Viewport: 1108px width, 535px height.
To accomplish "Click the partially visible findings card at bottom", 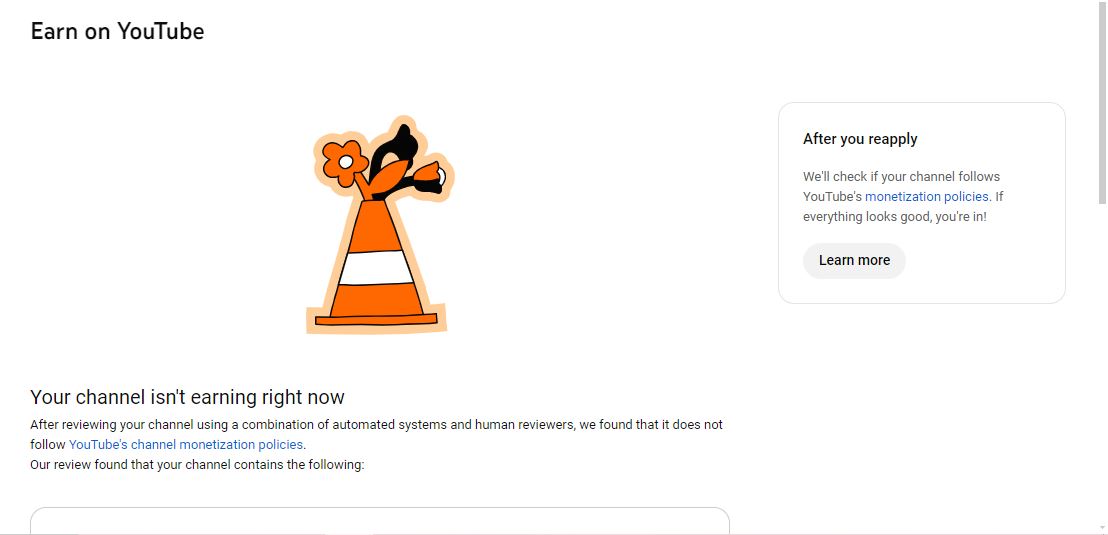I will 379,520.
